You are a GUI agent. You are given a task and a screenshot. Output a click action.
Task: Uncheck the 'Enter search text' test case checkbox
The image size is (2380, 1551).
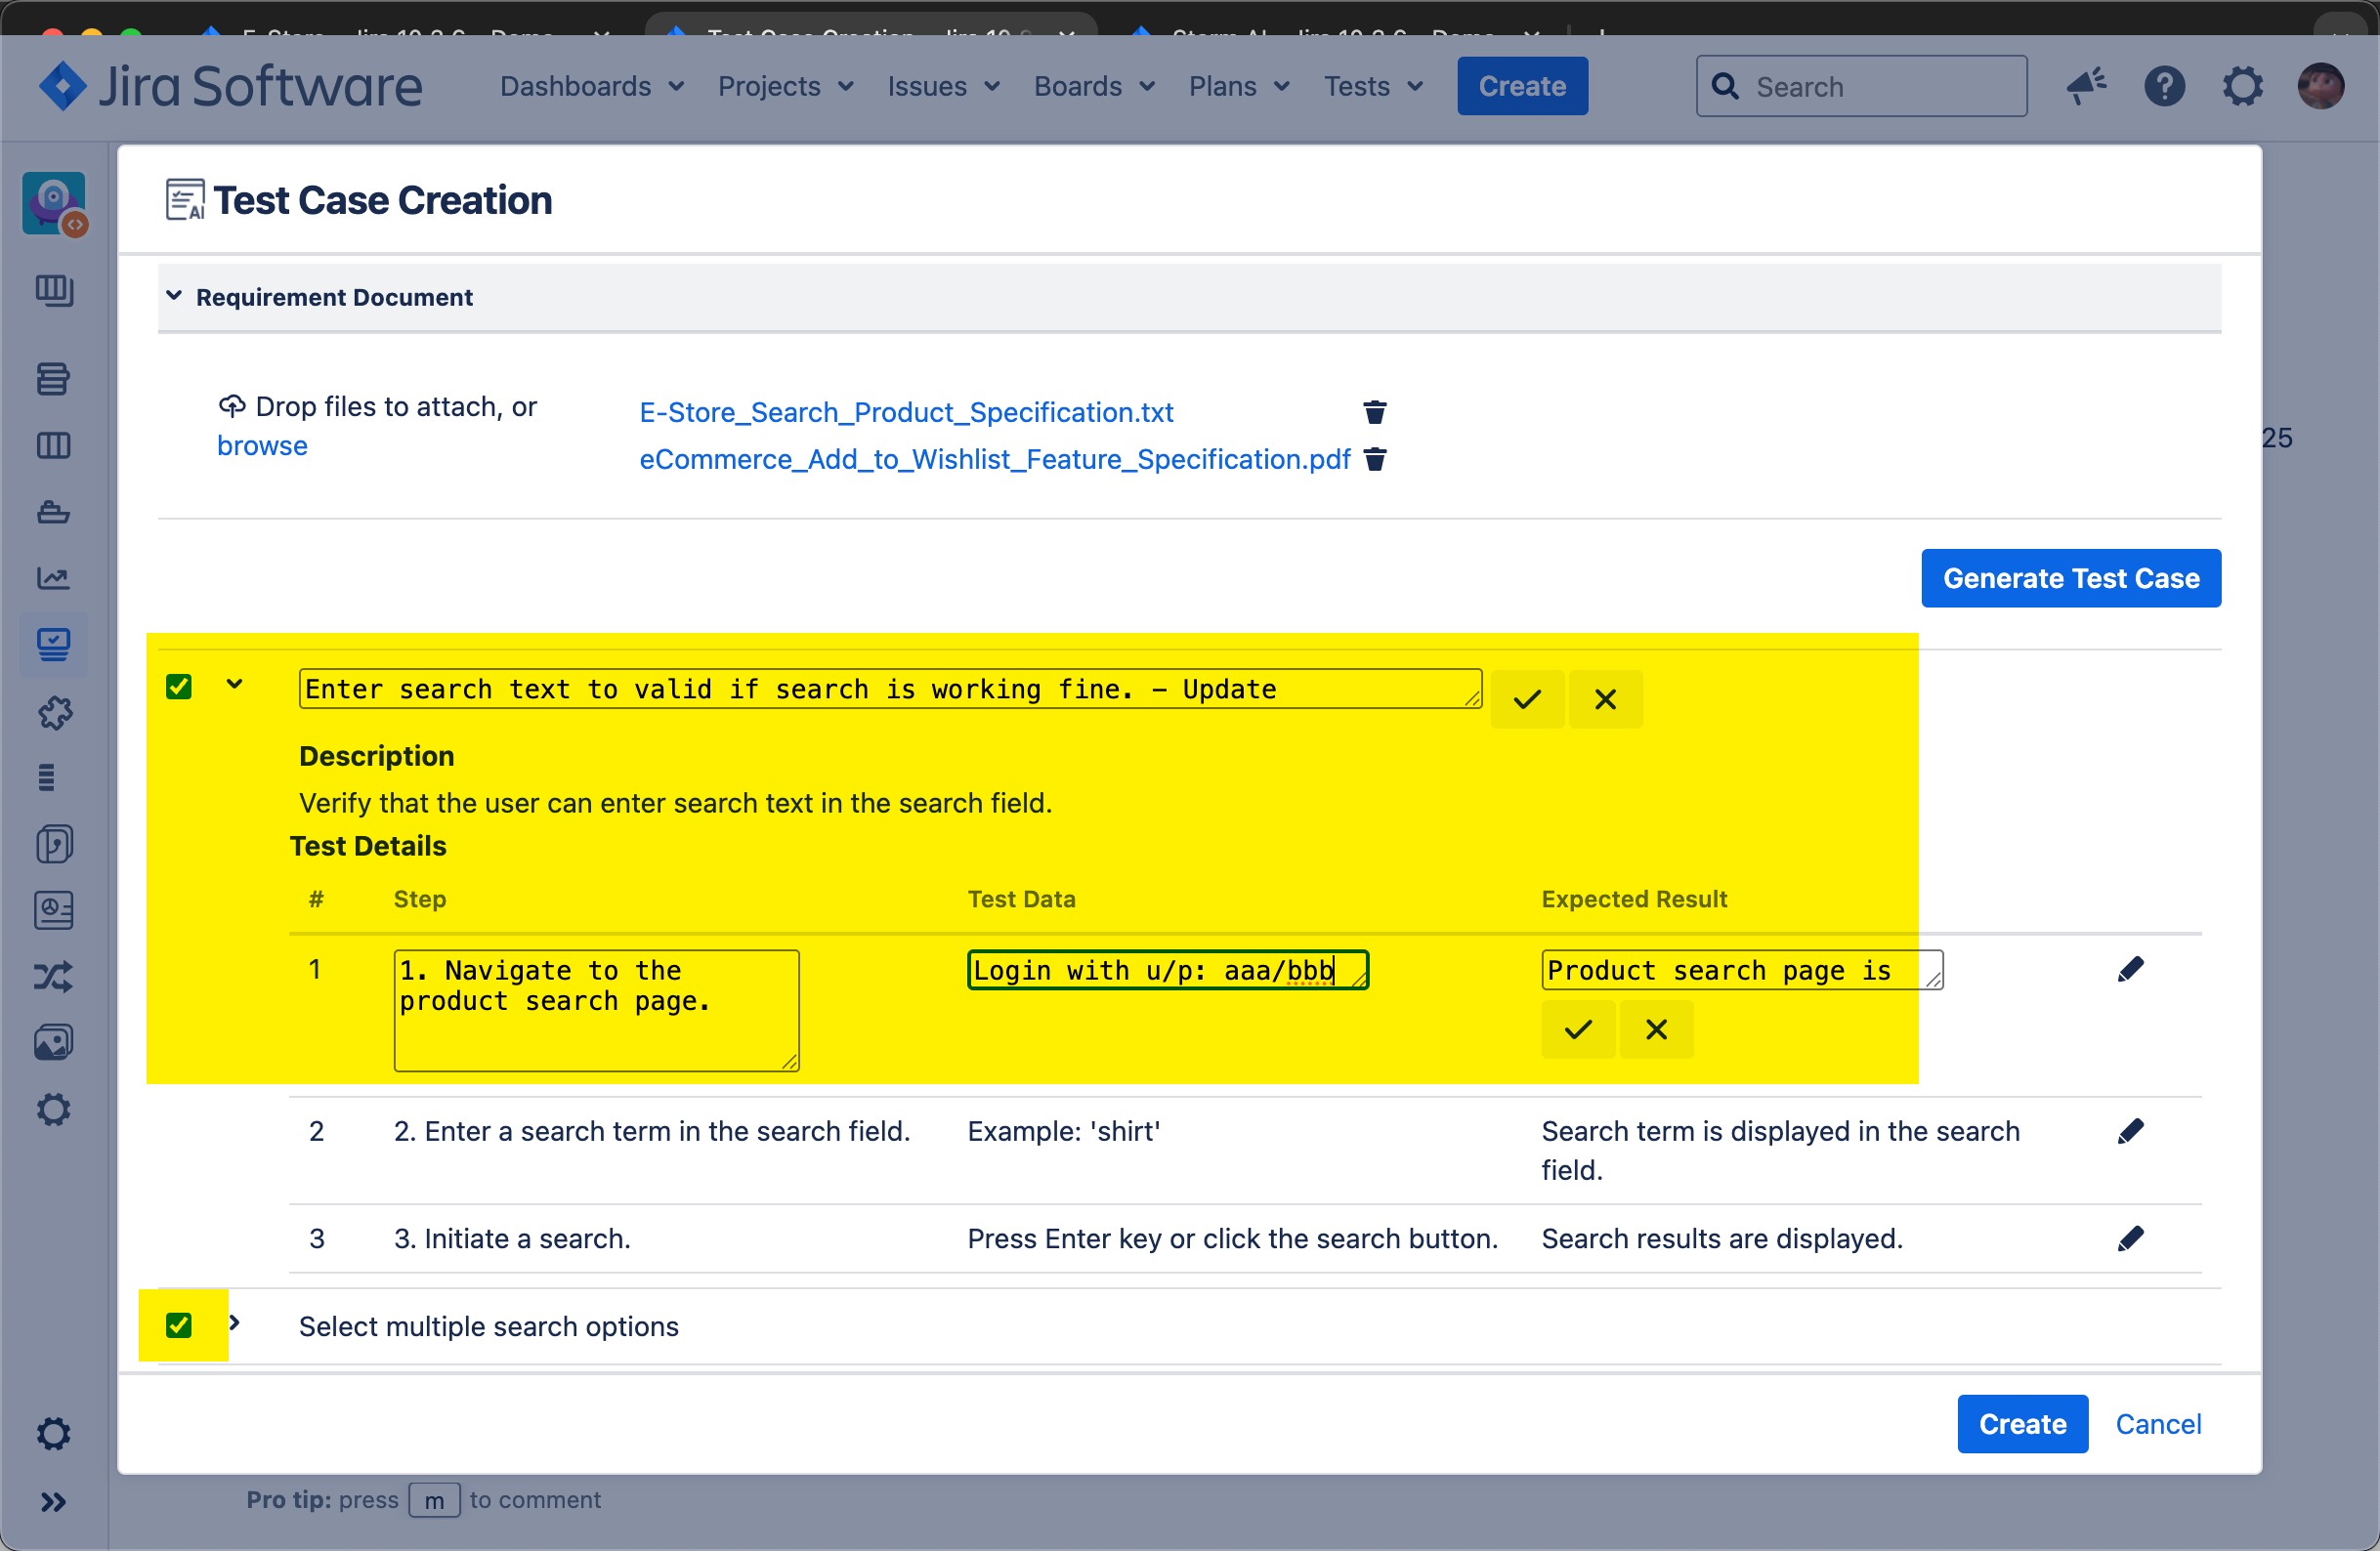pyautogui.click(x=179, y=687)
